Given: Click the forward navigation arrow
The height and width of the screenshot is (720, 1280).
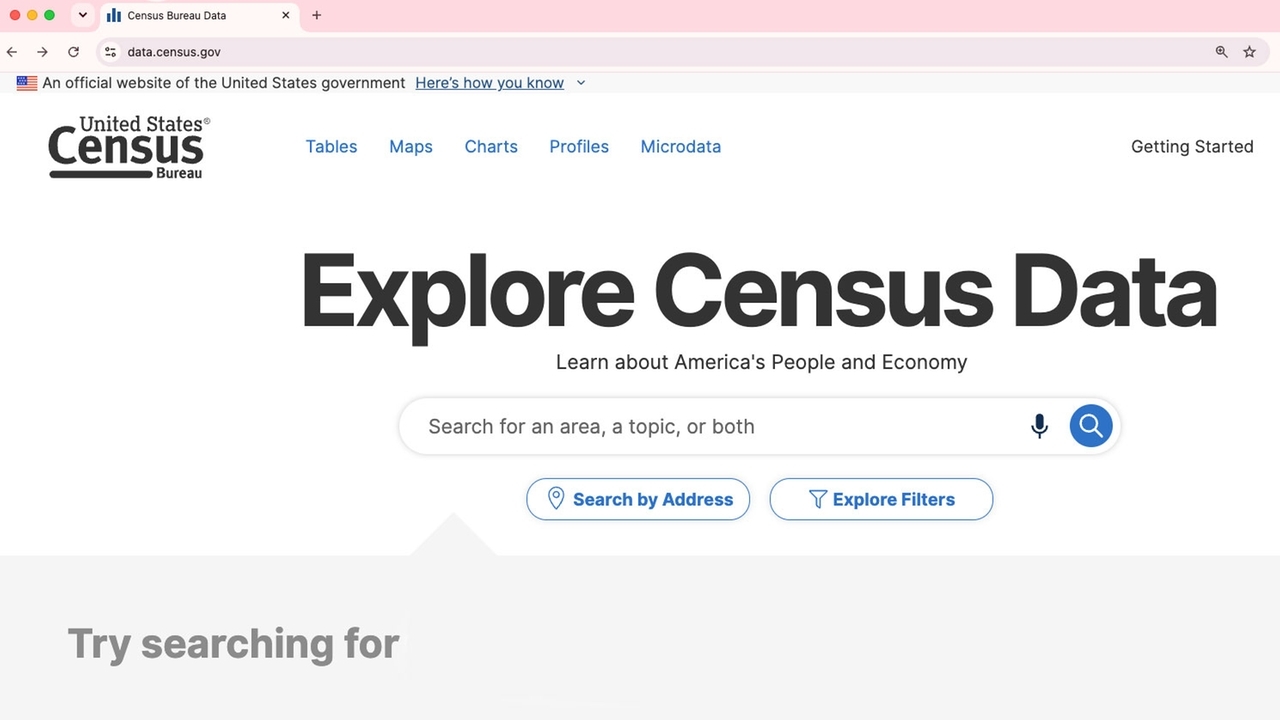Looking at the screenshot, I should click(42, 52).
